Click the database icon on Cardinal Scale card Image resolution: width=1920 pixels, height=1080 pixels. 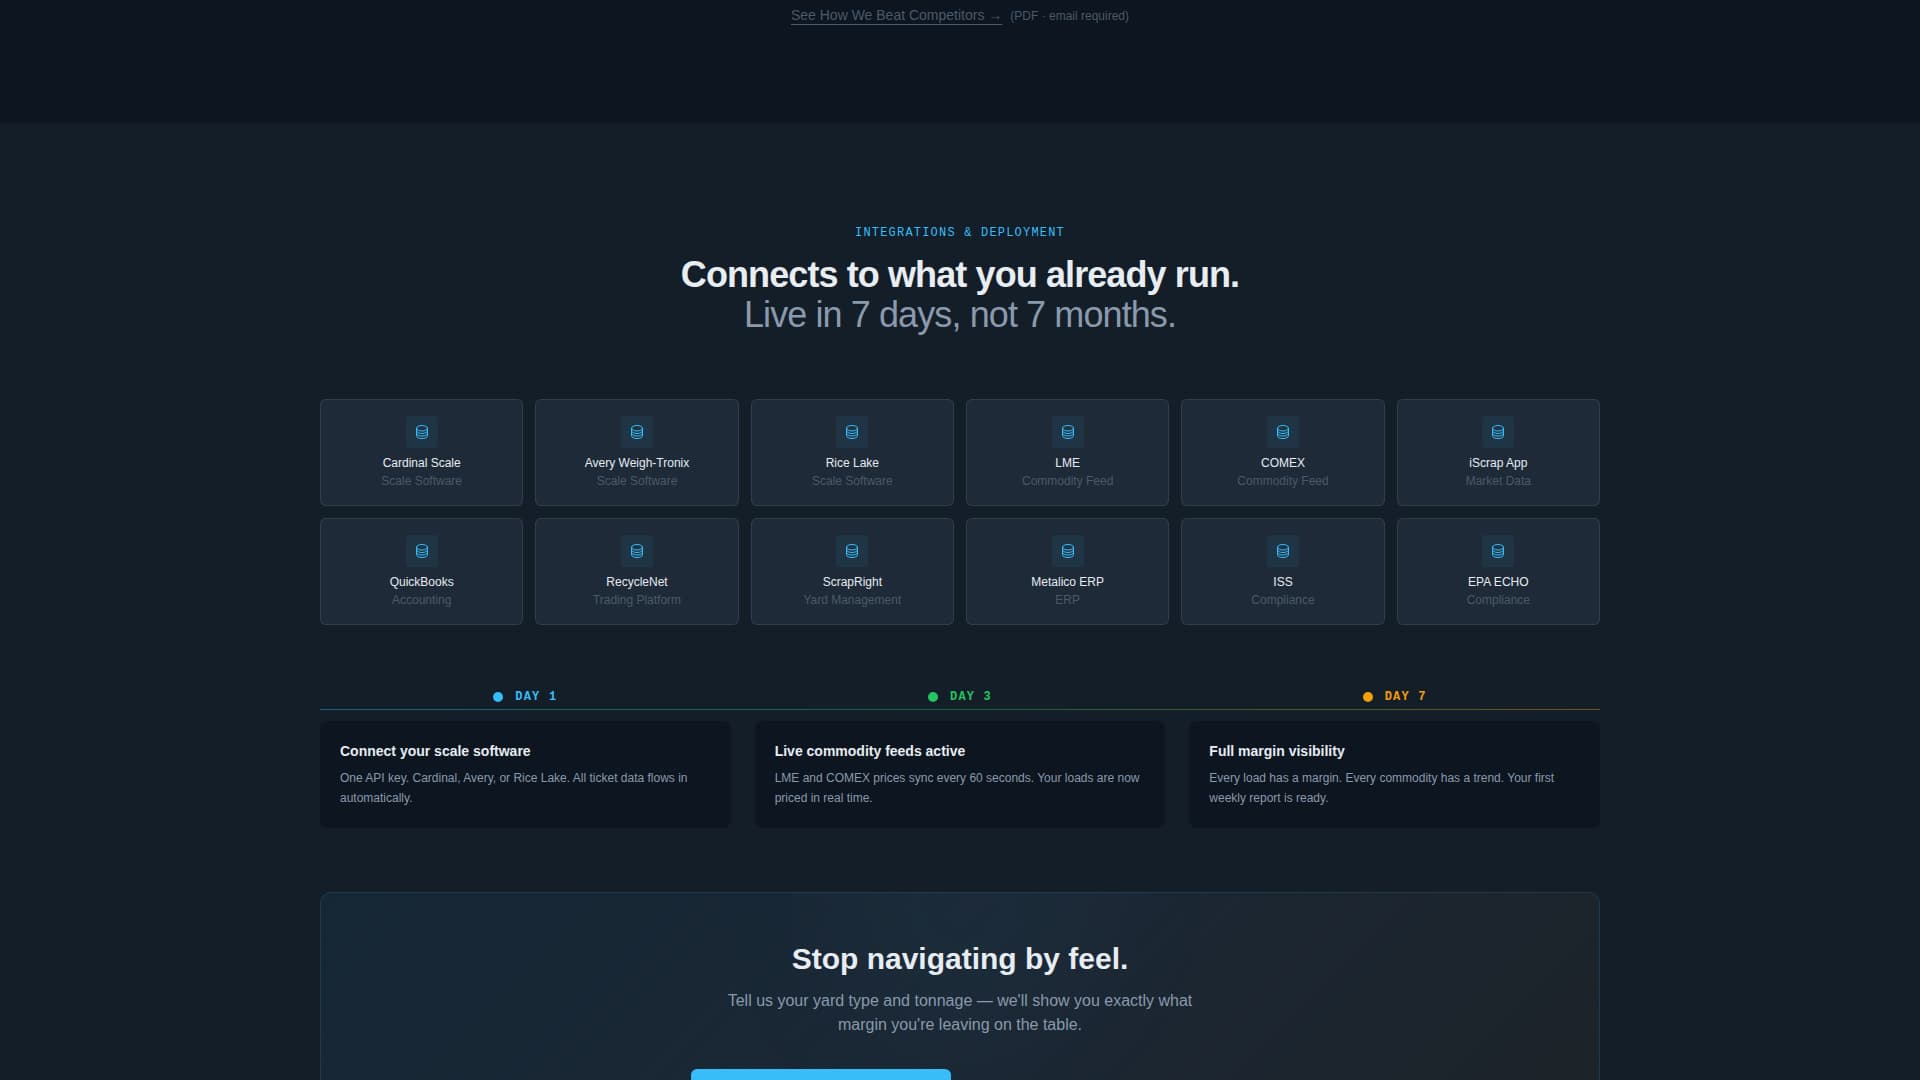pos(421,432)
